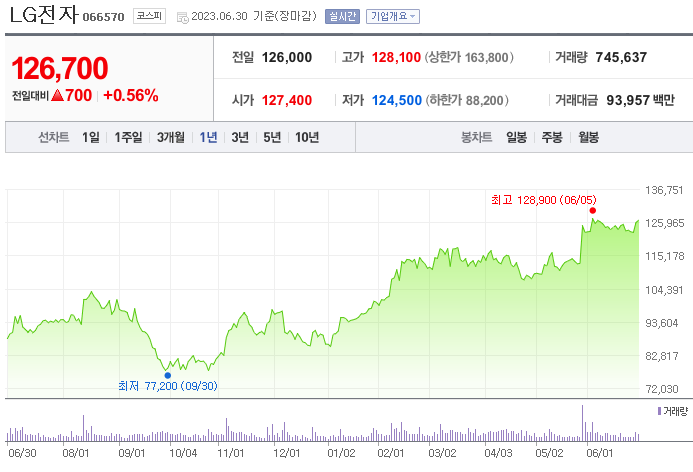Select the 1주일 line chart tab
Image resolution: width=693 pixels, height=472 pixels.
(128, 137)
